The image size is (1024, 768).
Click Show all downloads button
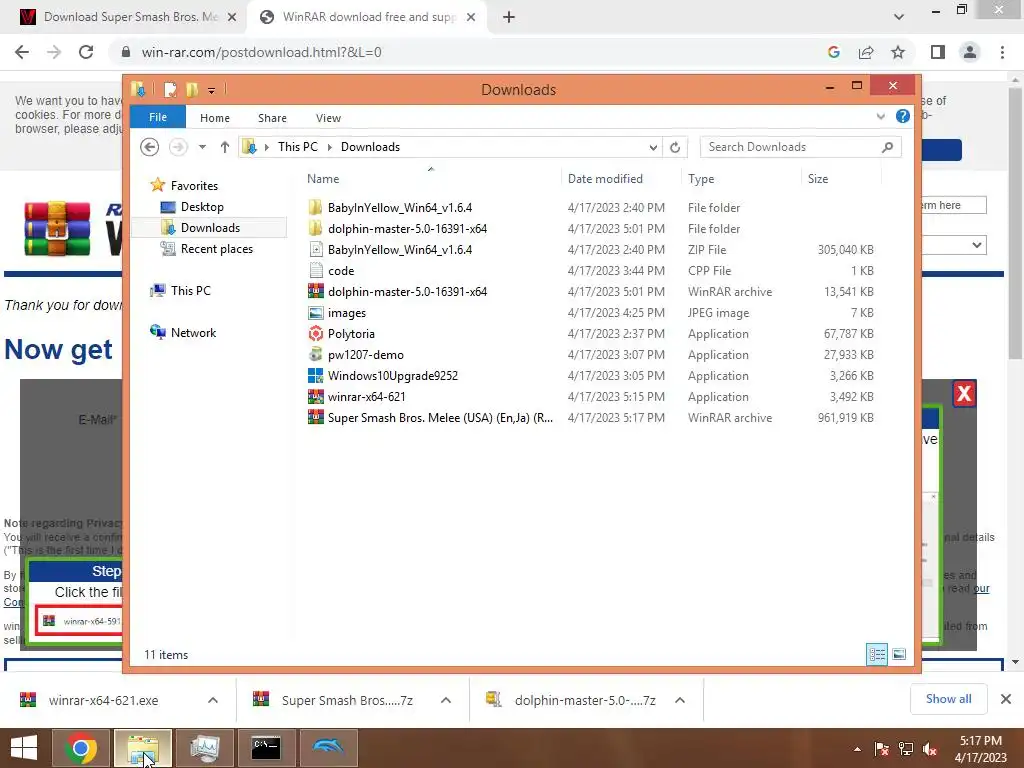948,699
